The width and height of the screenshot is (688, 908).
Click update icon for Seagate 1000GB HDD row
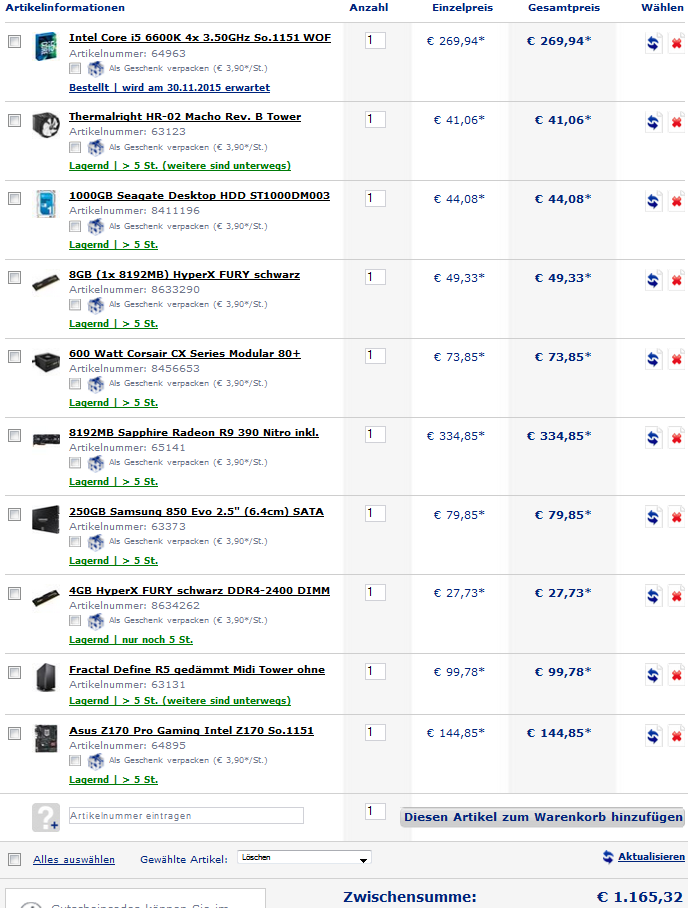click(652, 201)
